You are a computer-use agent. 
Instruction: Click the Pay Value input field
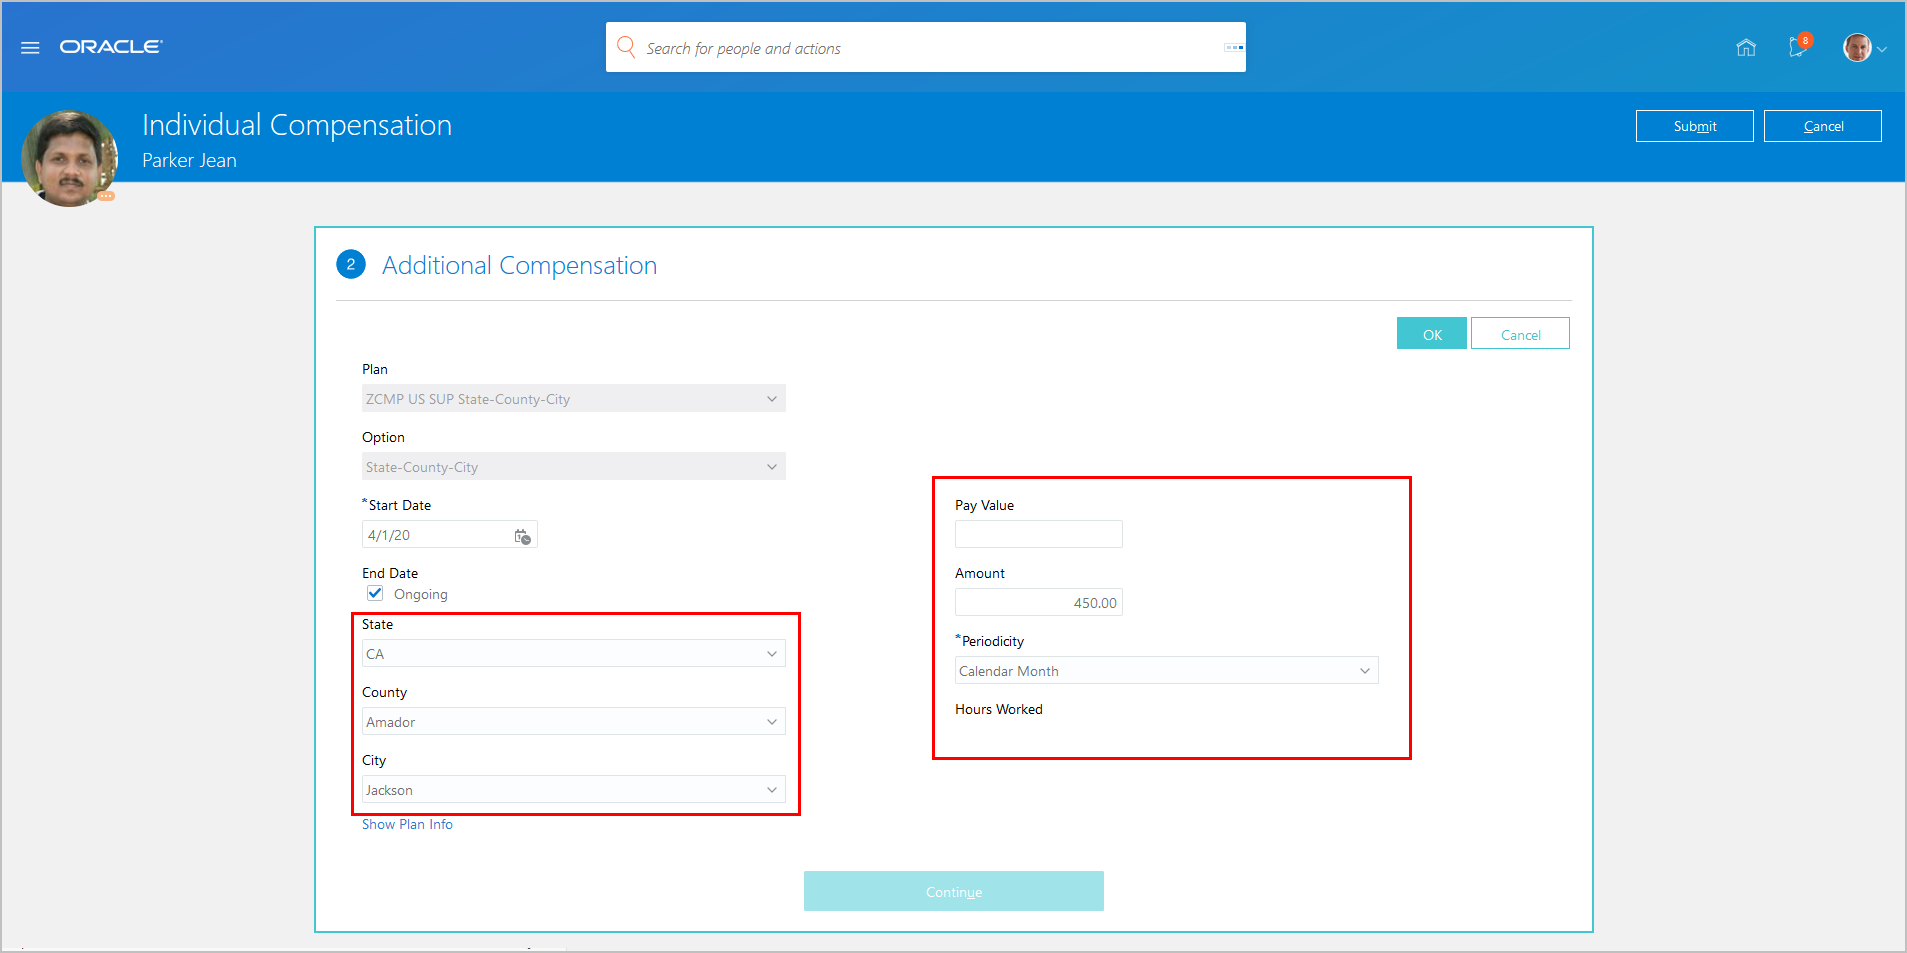tap(1038, 534)
